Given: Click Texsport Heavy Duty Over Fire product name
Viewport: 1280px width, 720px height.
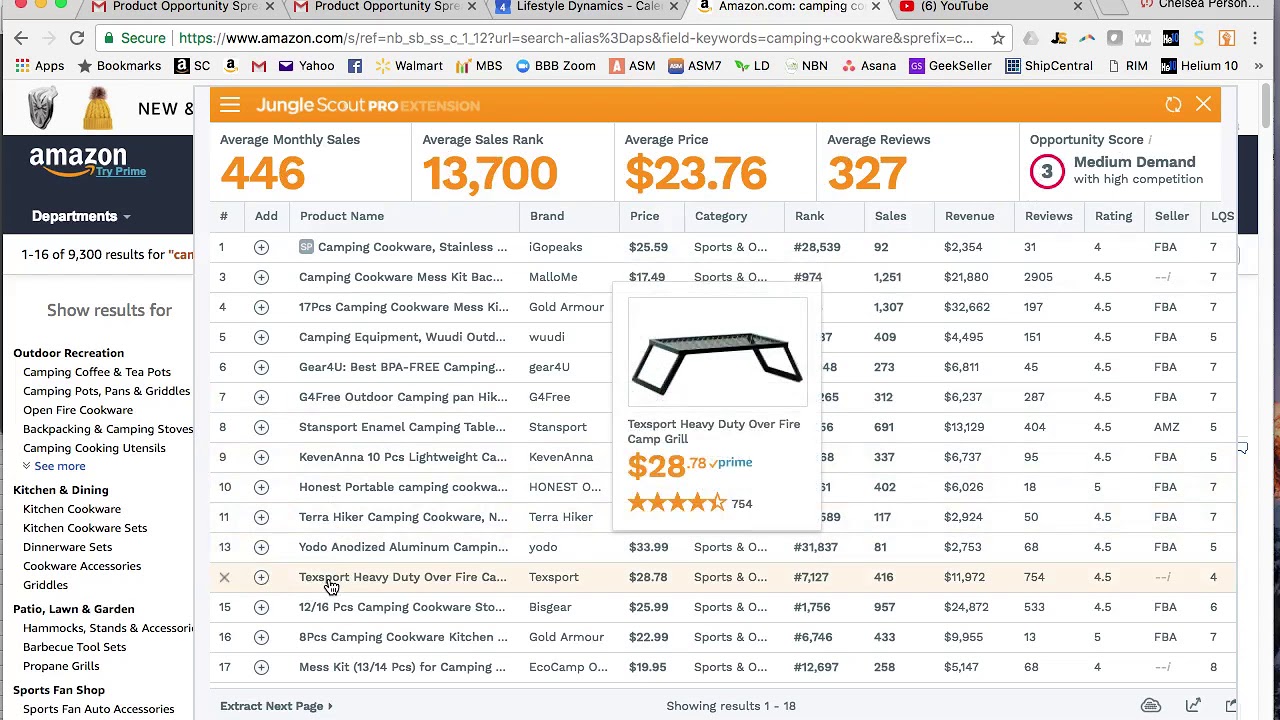Looking at the screenshot, I should (x=402, y=577).
